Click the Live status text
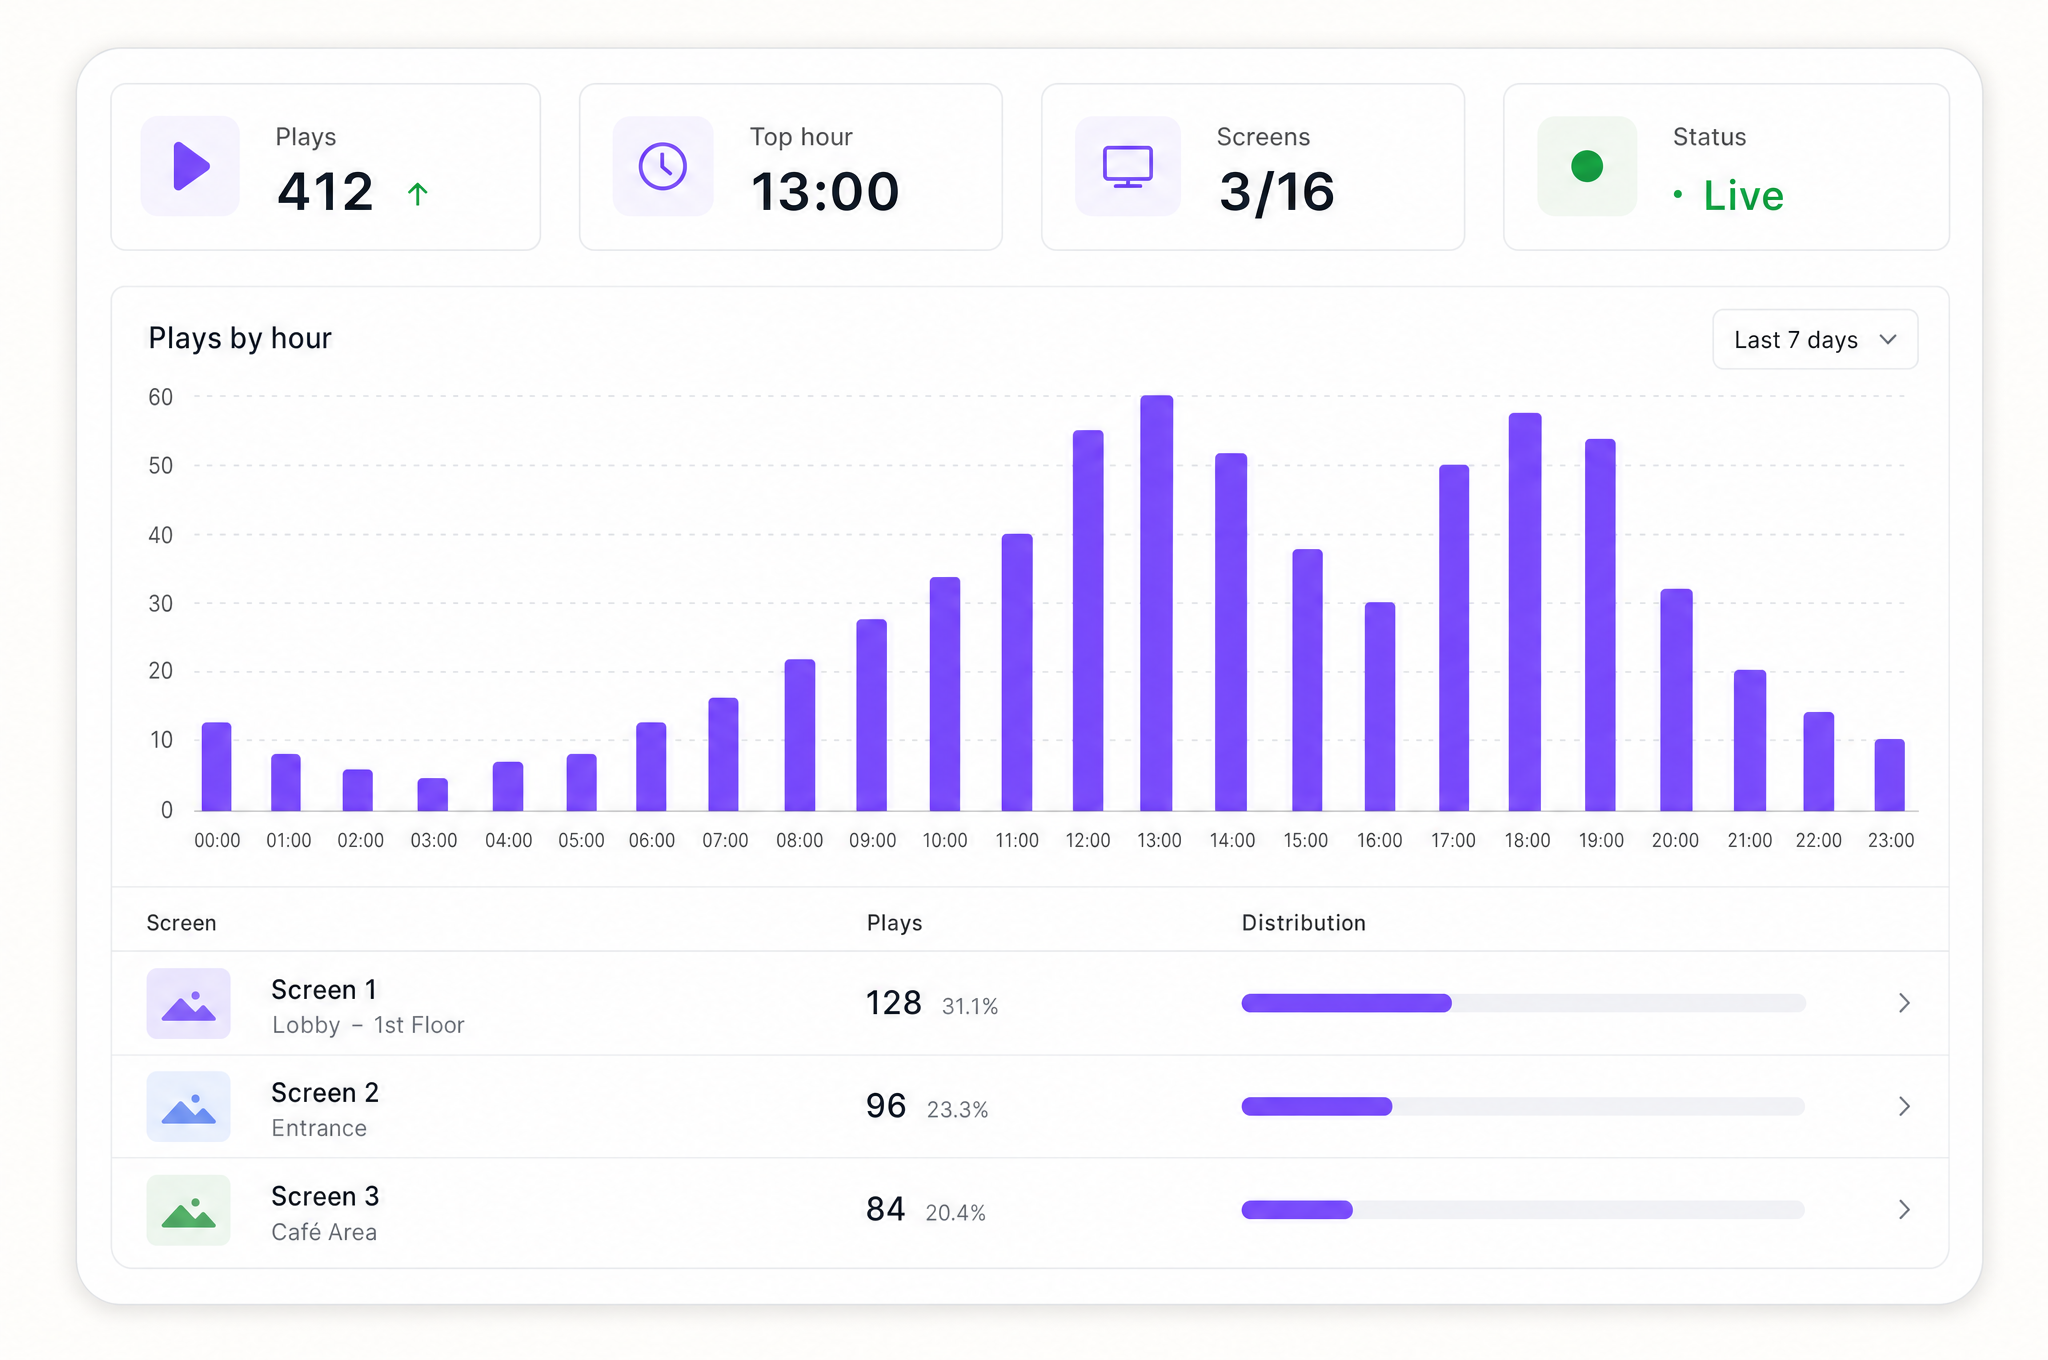The width and height of the screenshot is (2048, 1360). pyautogui.click(x=1743, y=196)
